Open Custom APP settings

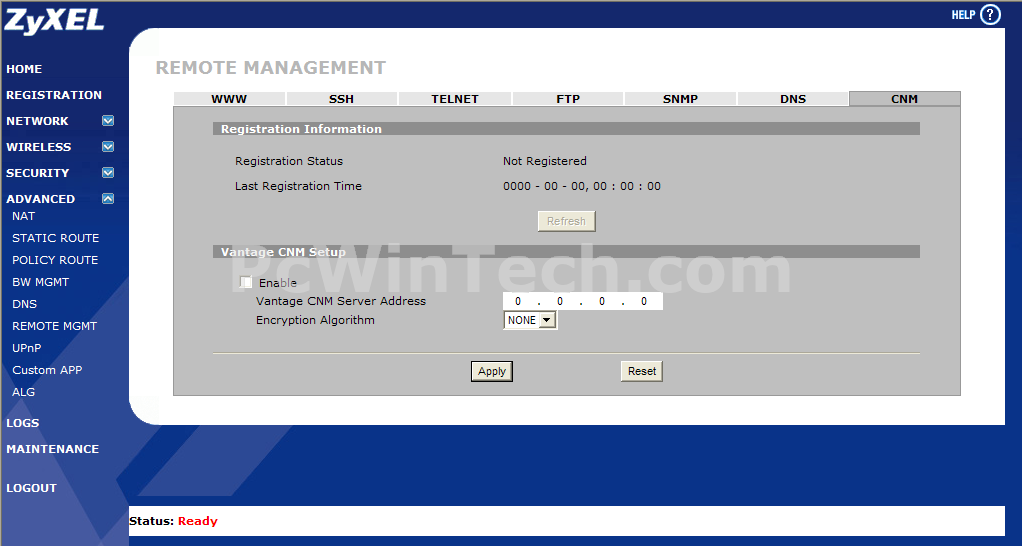[47, 370]
